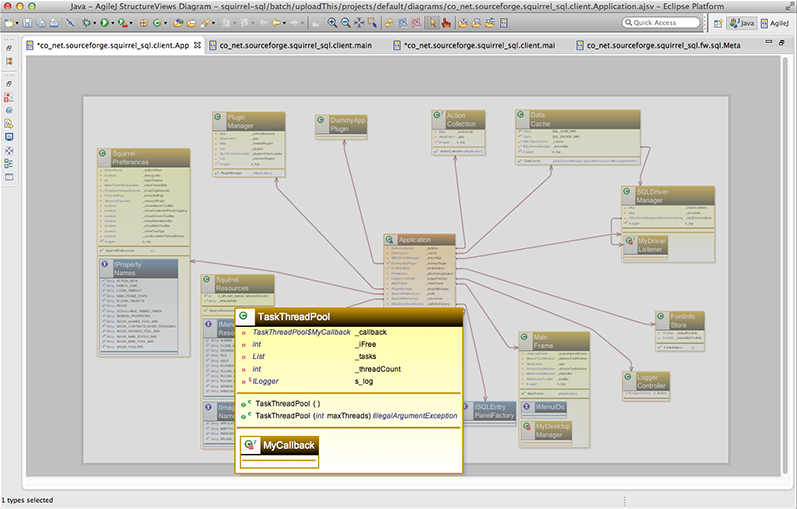The image size is (797, 509).
Task: Switch to the AgileJ perspective
Action: 777,22
